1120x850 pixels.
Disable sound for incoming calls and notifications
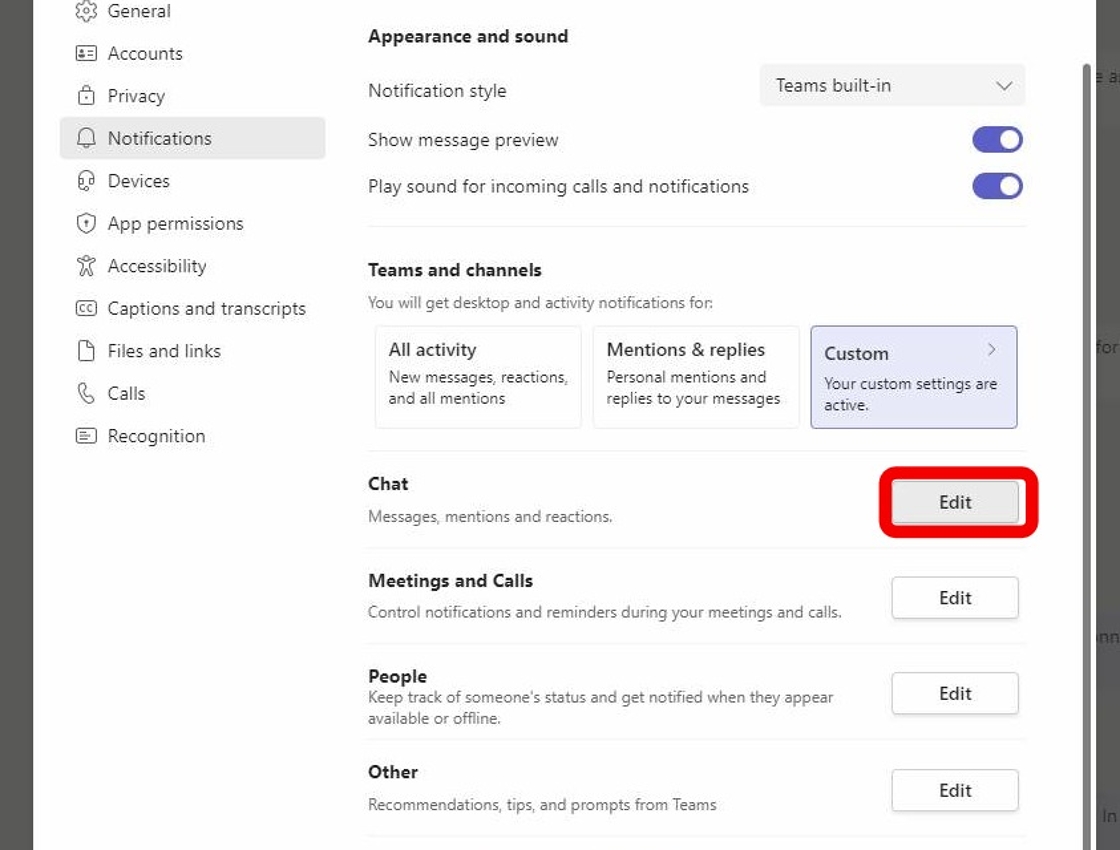[997, 186]
